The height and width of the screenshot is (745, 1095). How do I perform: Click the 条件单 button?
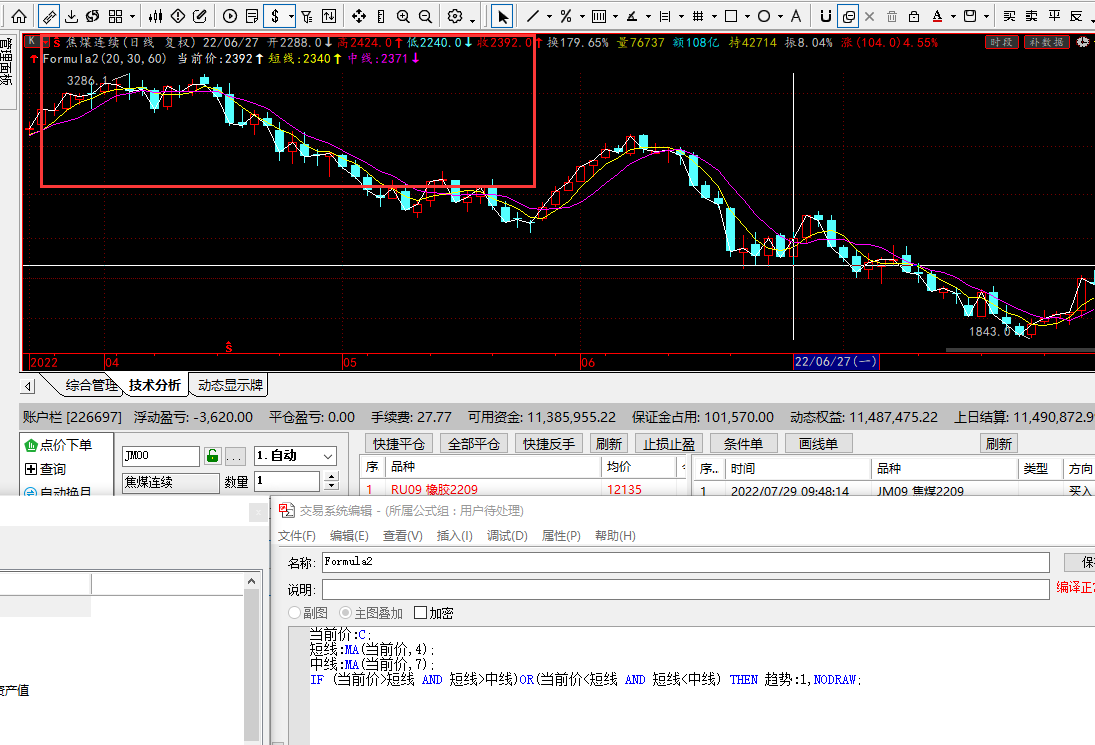tap(744, 444)
